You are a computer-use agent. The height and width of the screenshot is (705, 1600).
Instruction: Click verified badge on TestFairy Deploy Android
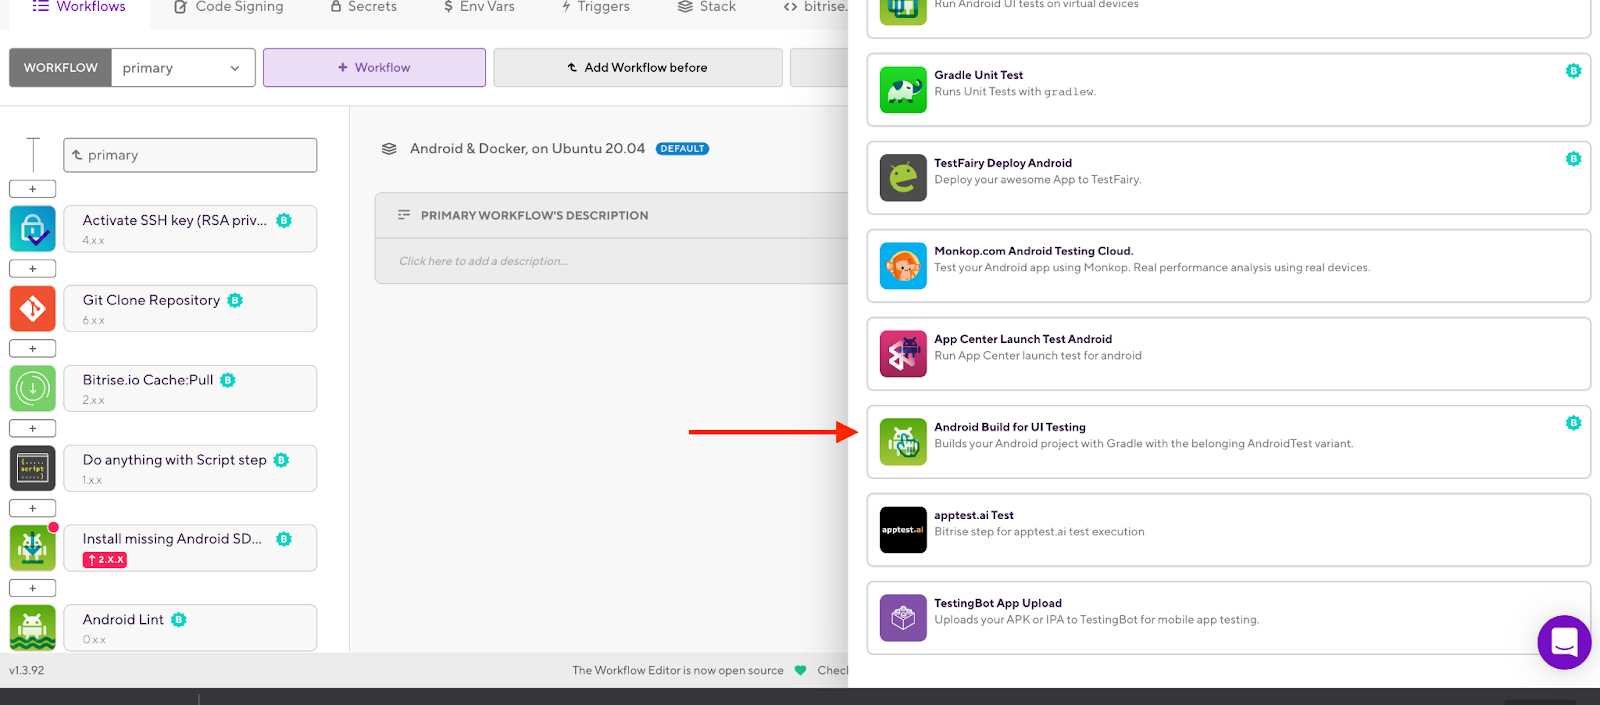click(x=1573, y=159)
